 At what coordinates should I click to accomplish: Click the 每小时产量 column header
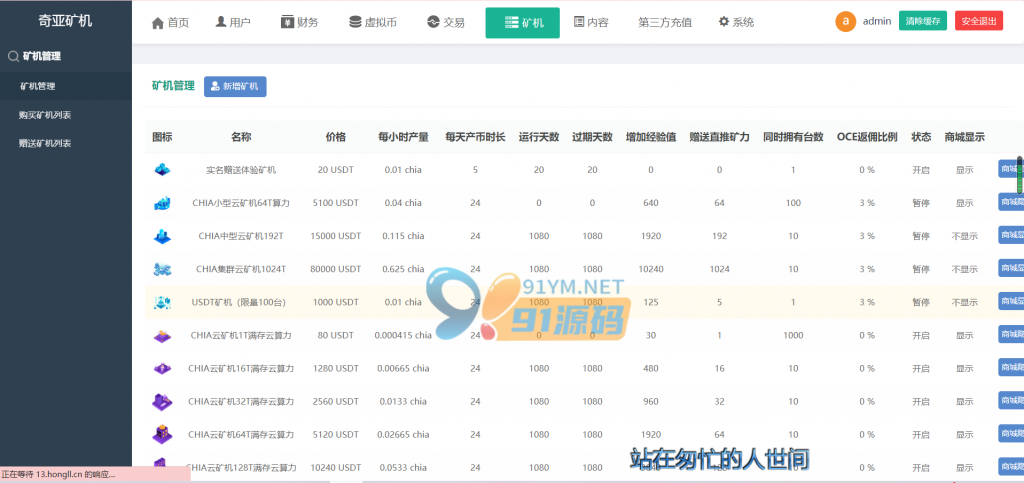[403, 138]
